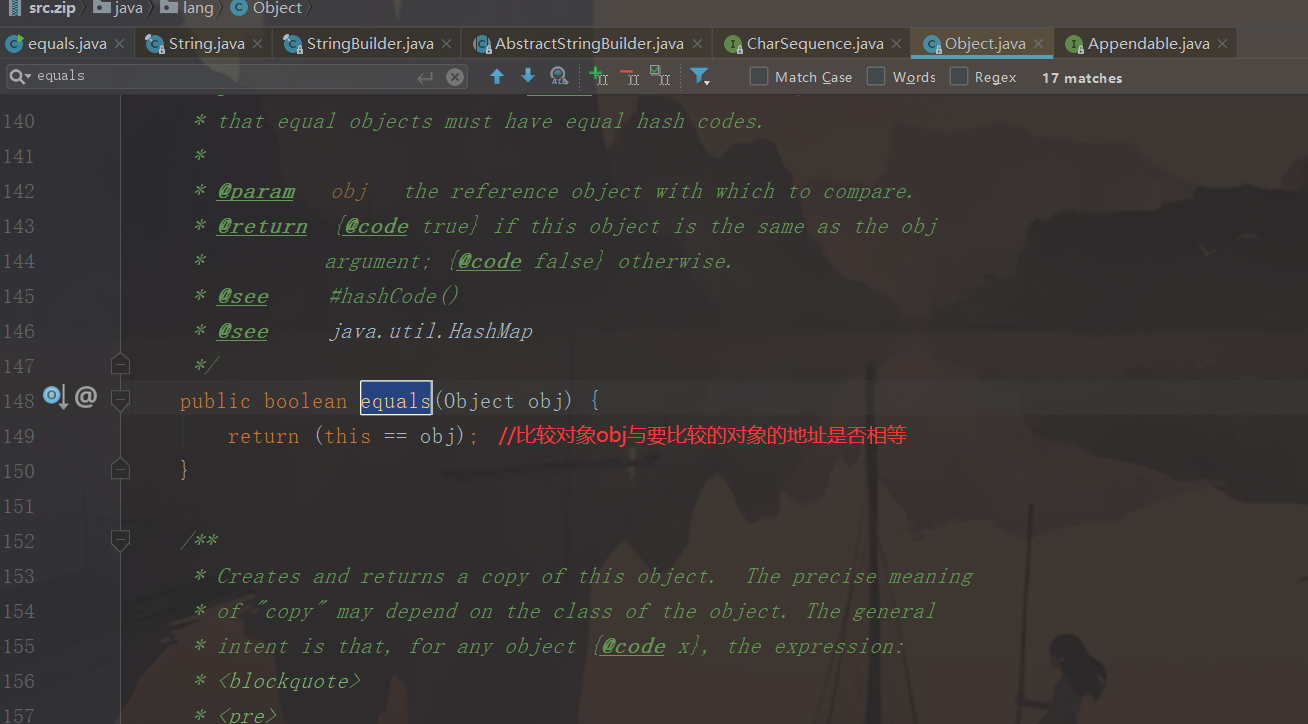The height and width of the screenshot is (724, 1308).
Task: Click java.util.HashMap reference on line 146
Action: coord(431,331)
